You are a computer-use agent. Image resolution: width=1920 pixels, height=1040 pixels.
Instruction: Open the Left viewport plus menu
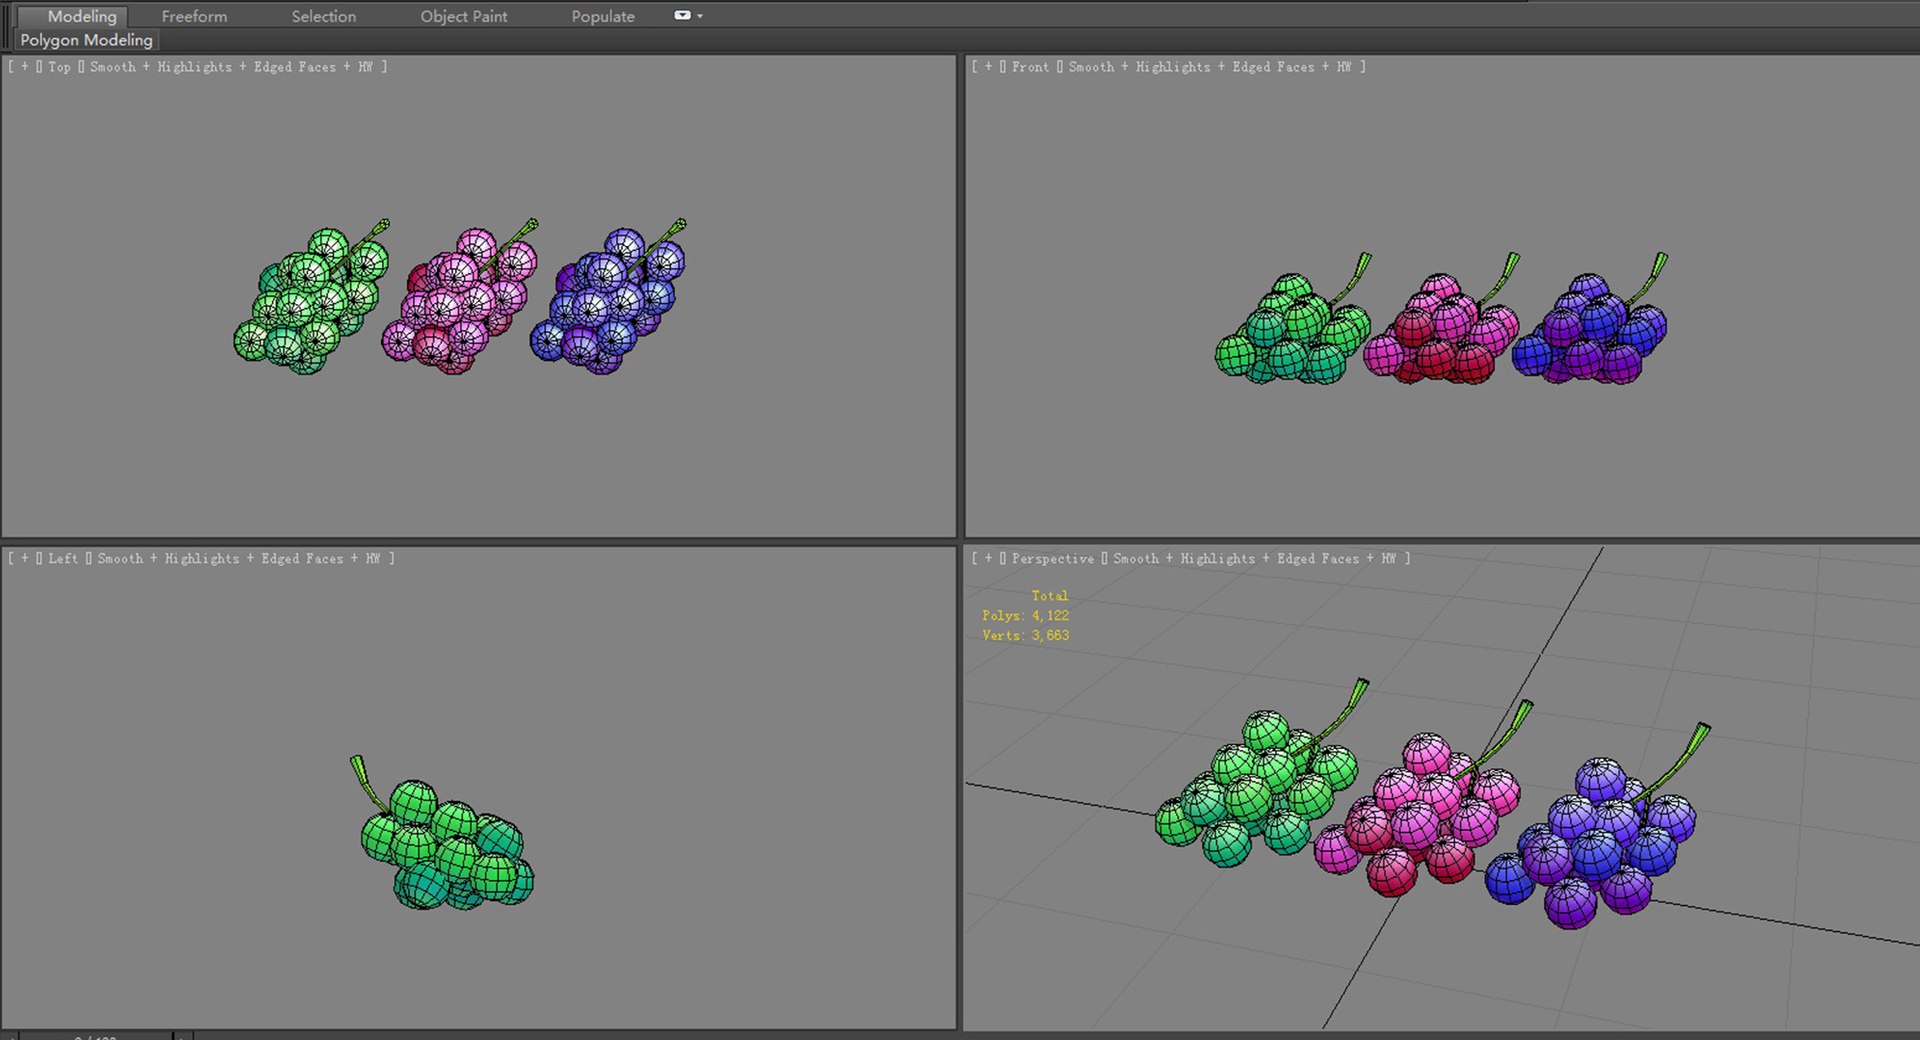click(x=25, y=559)
